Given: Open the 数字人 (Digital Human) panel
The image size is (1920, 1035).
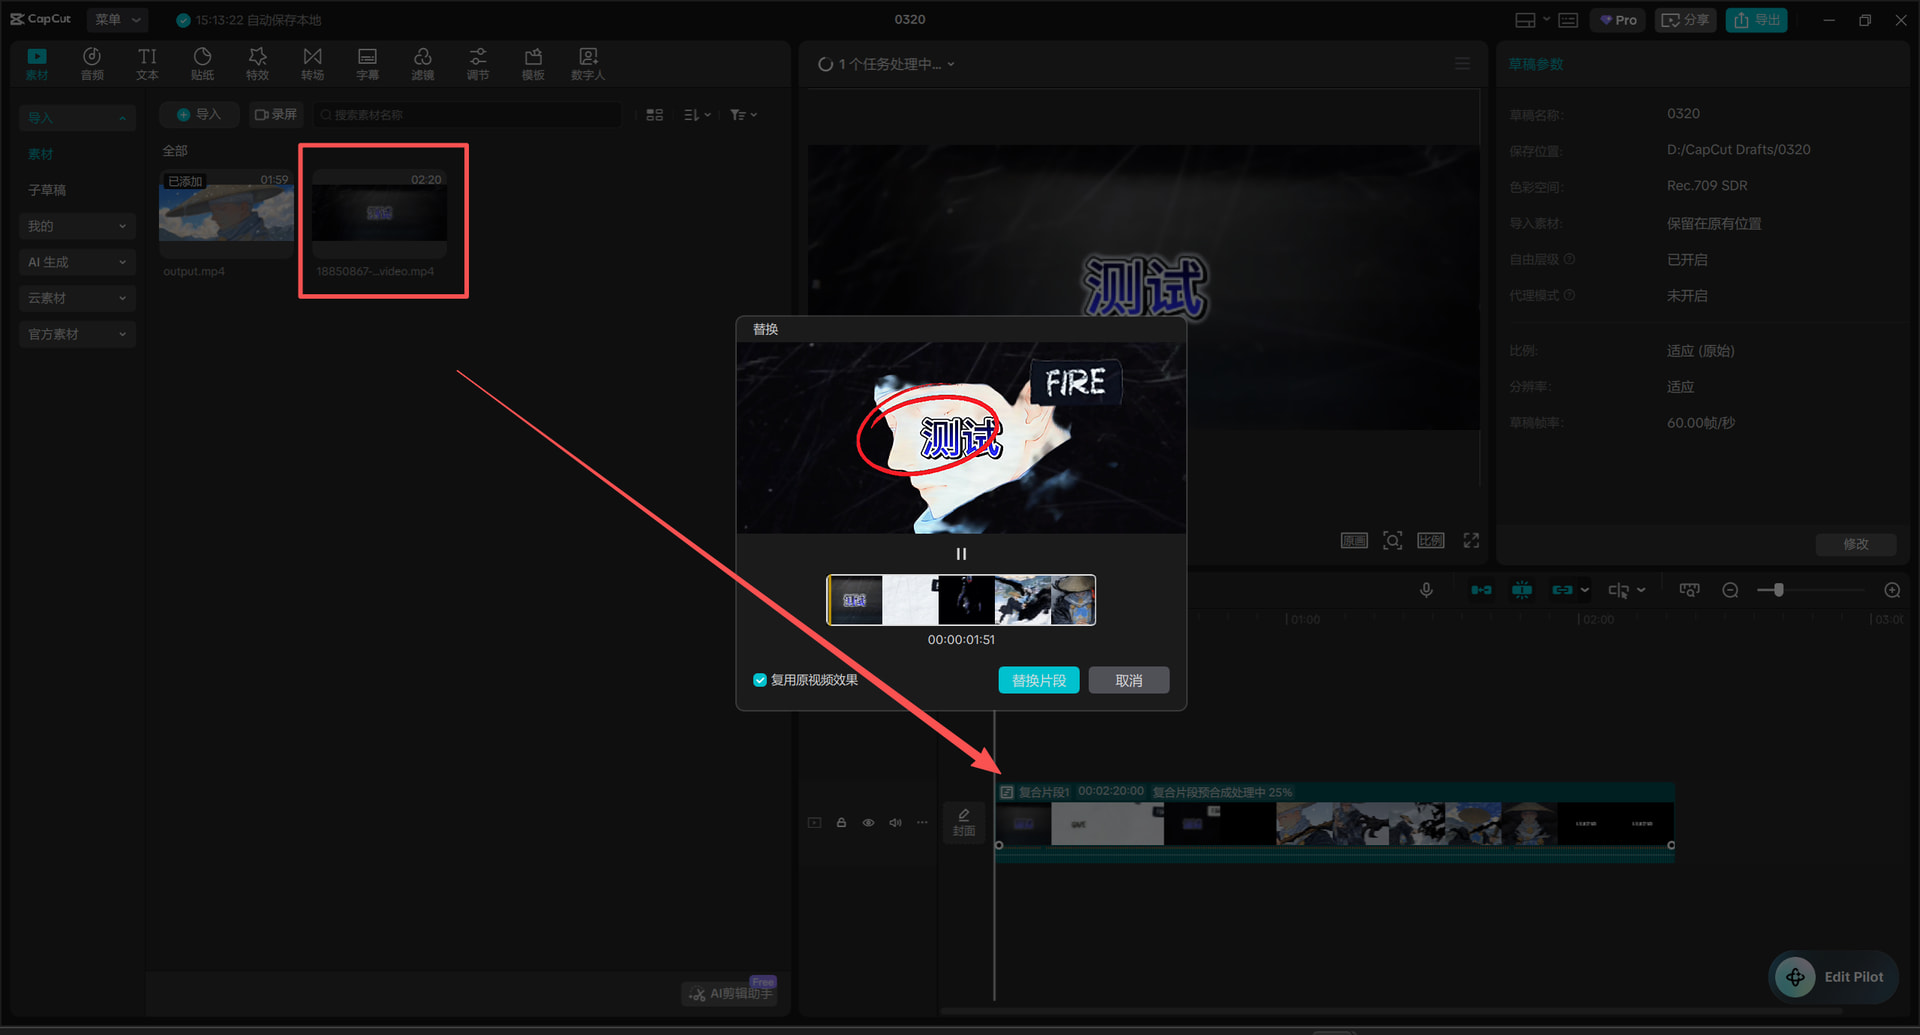Looking at the screenshot, I should (588, 63).
